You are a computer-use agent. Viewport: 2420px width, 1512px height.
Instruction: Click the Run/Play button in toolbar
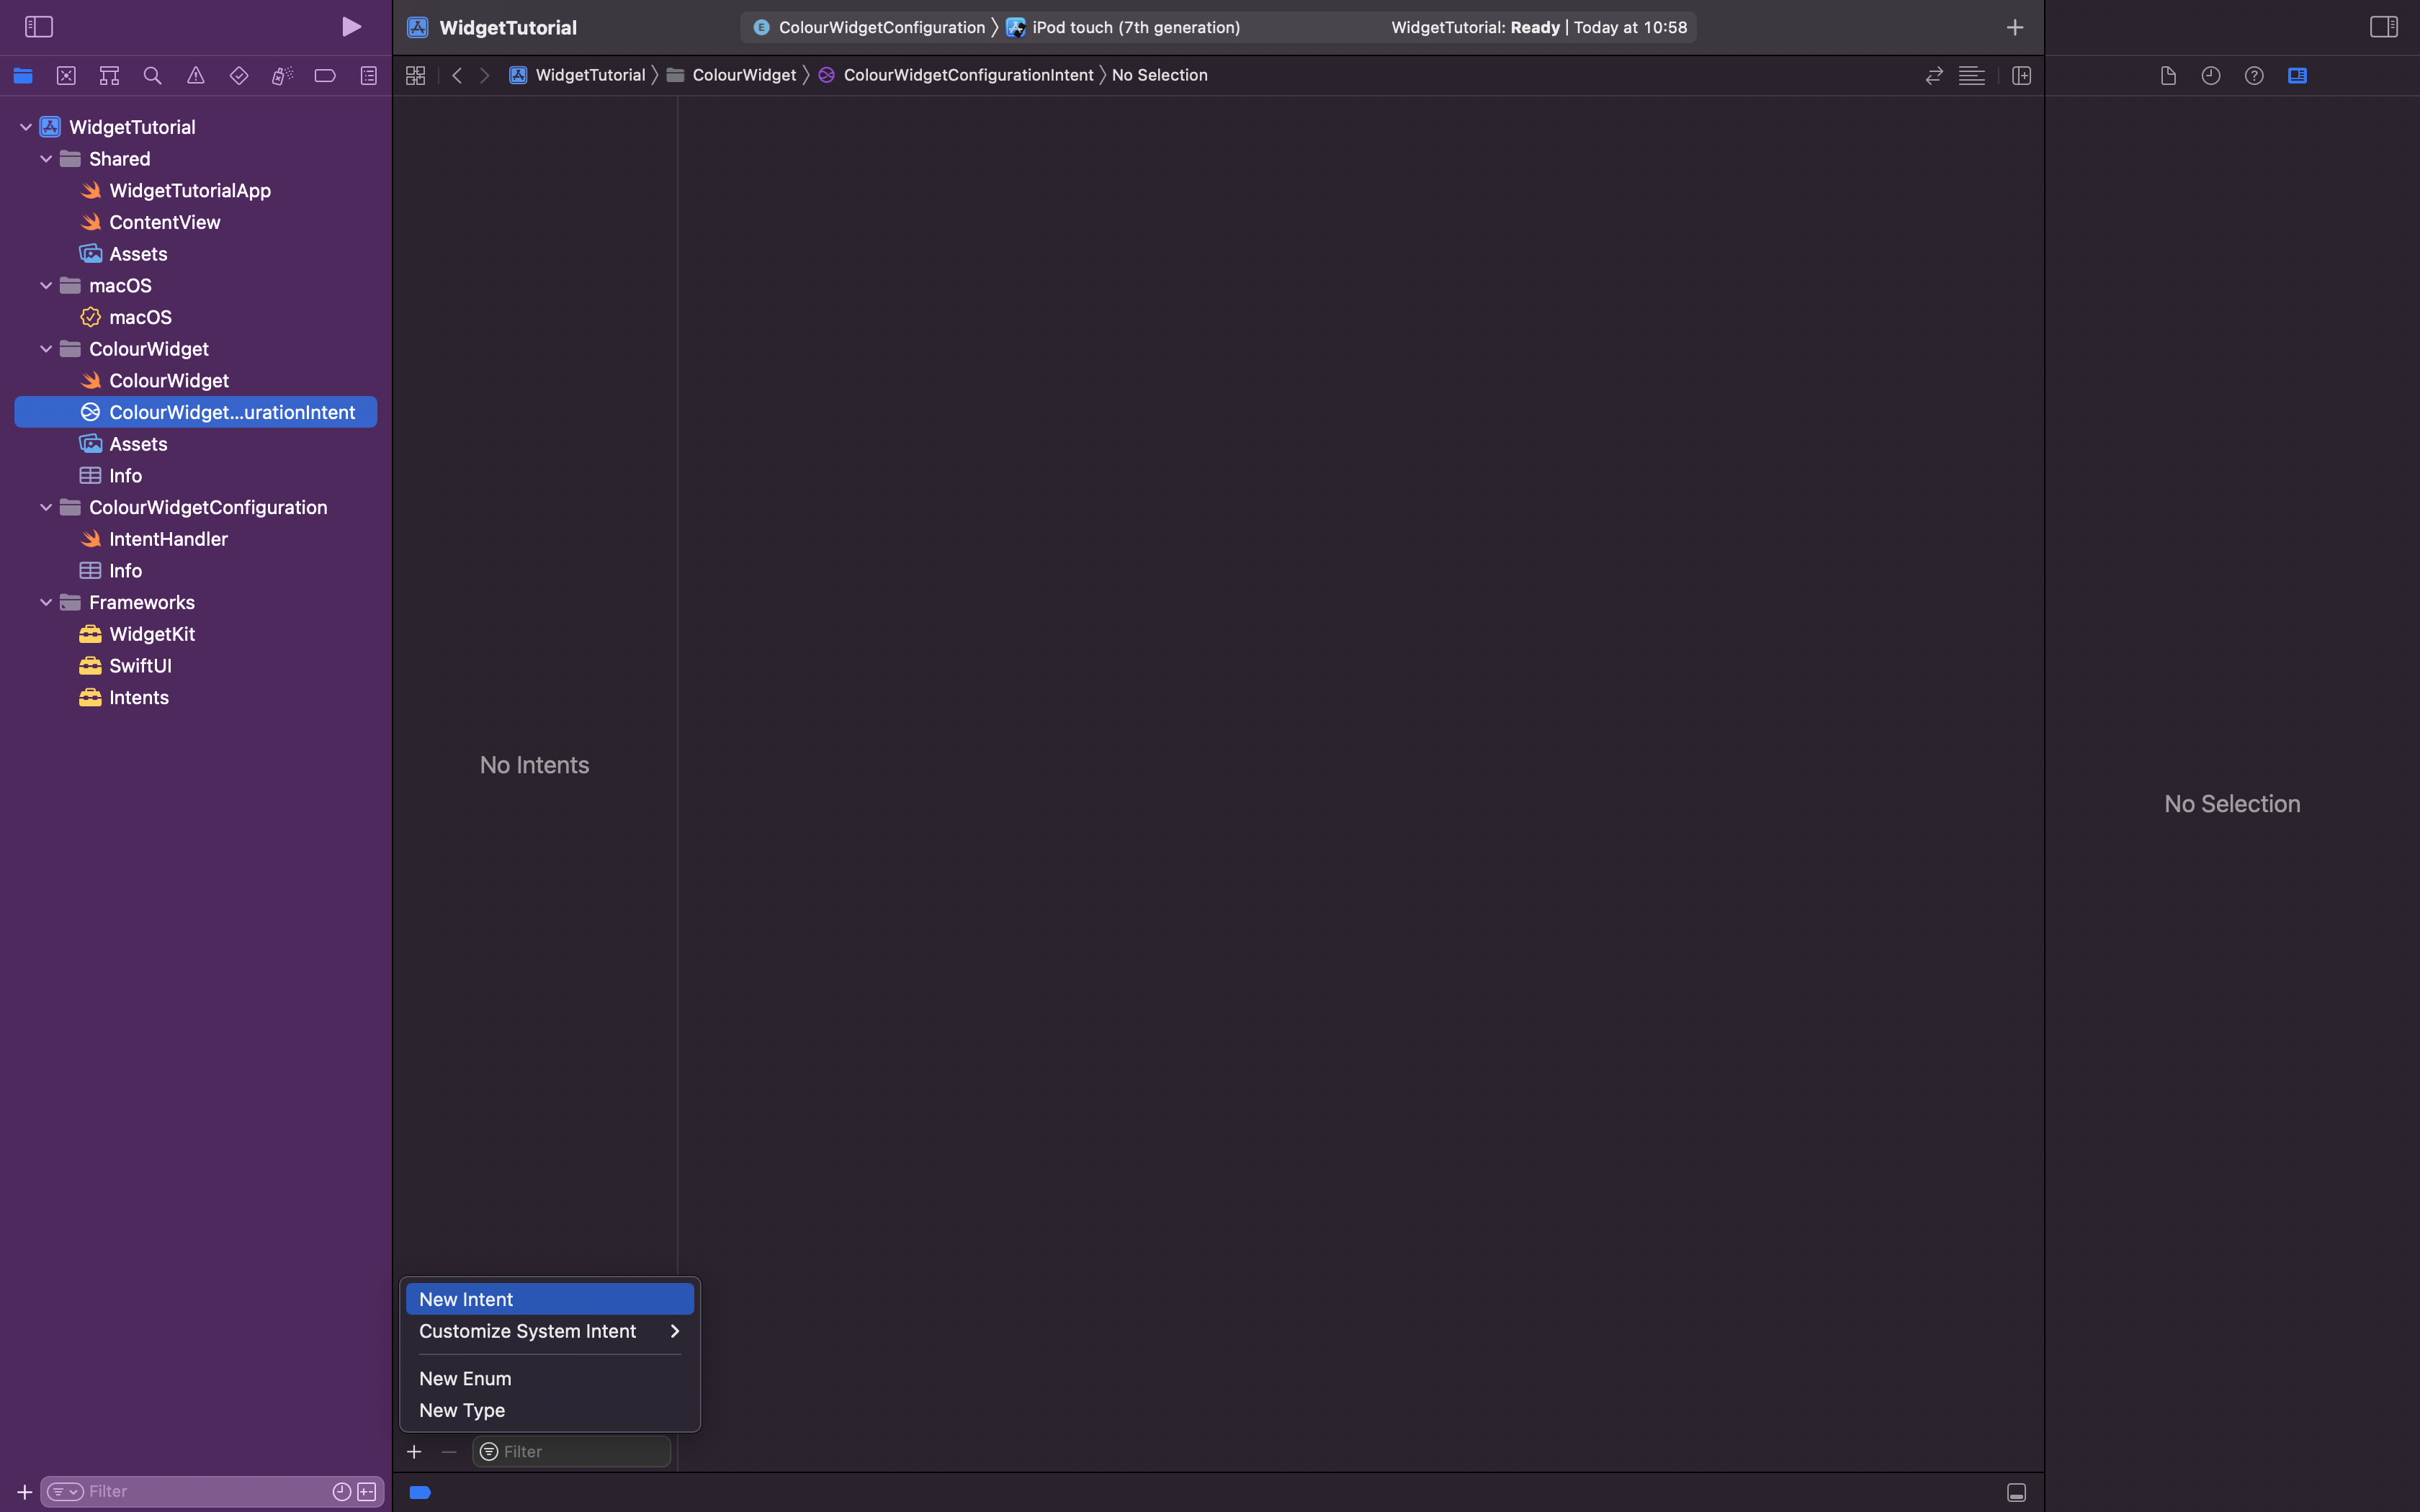coord(350,26)
